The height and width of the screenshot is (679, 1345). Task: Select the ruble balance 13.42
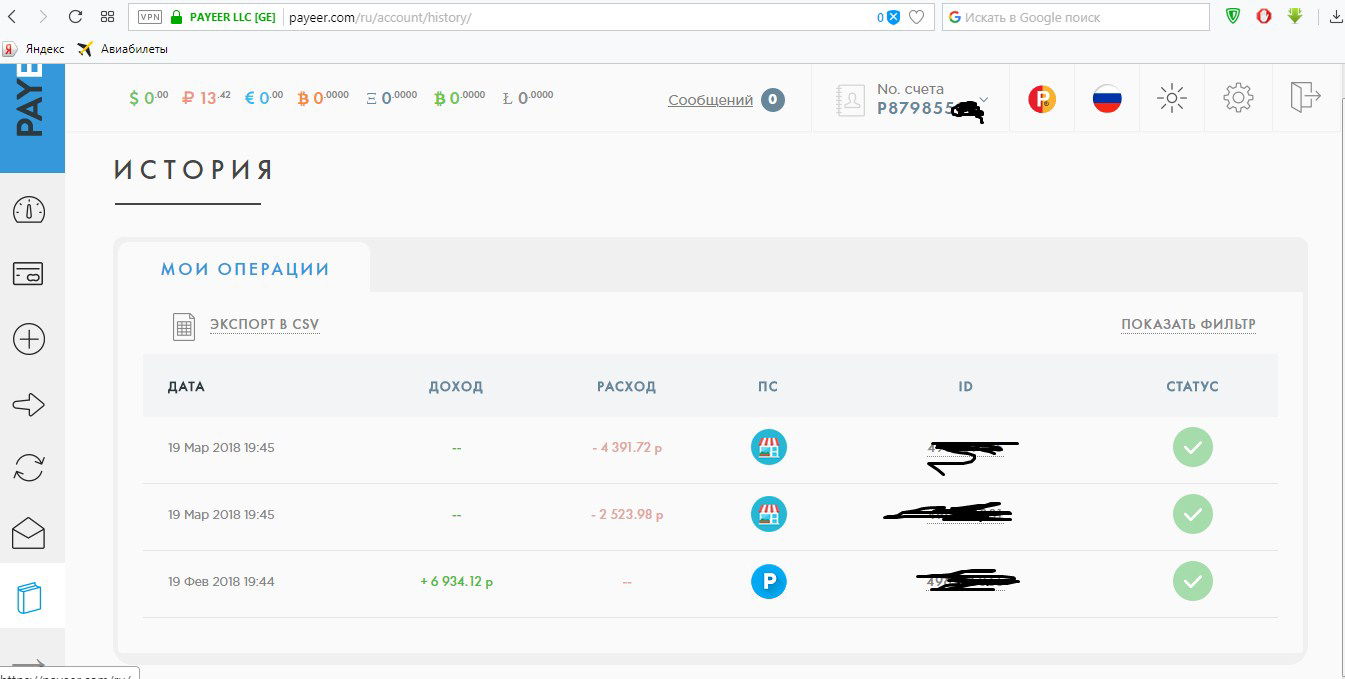(x=206, y=98)
